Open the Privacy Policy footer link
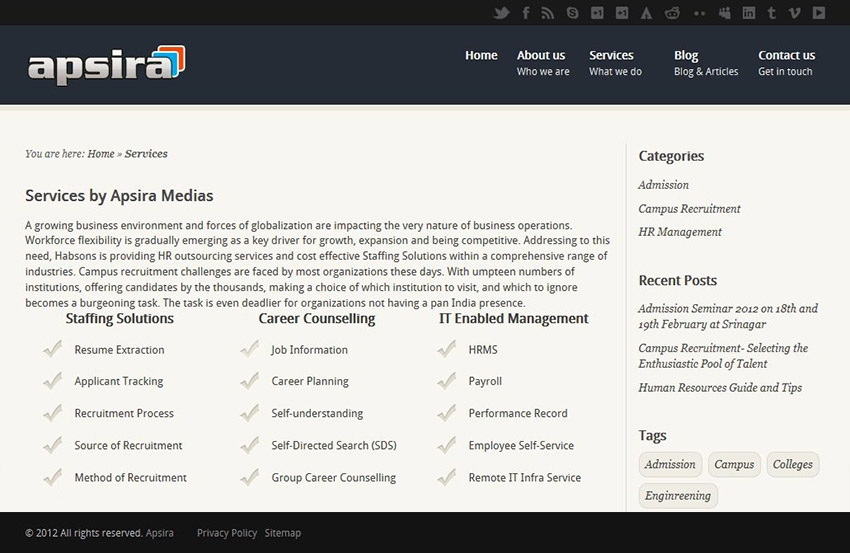850x553 pixels. pyautogui.click(x=227, y=533)
